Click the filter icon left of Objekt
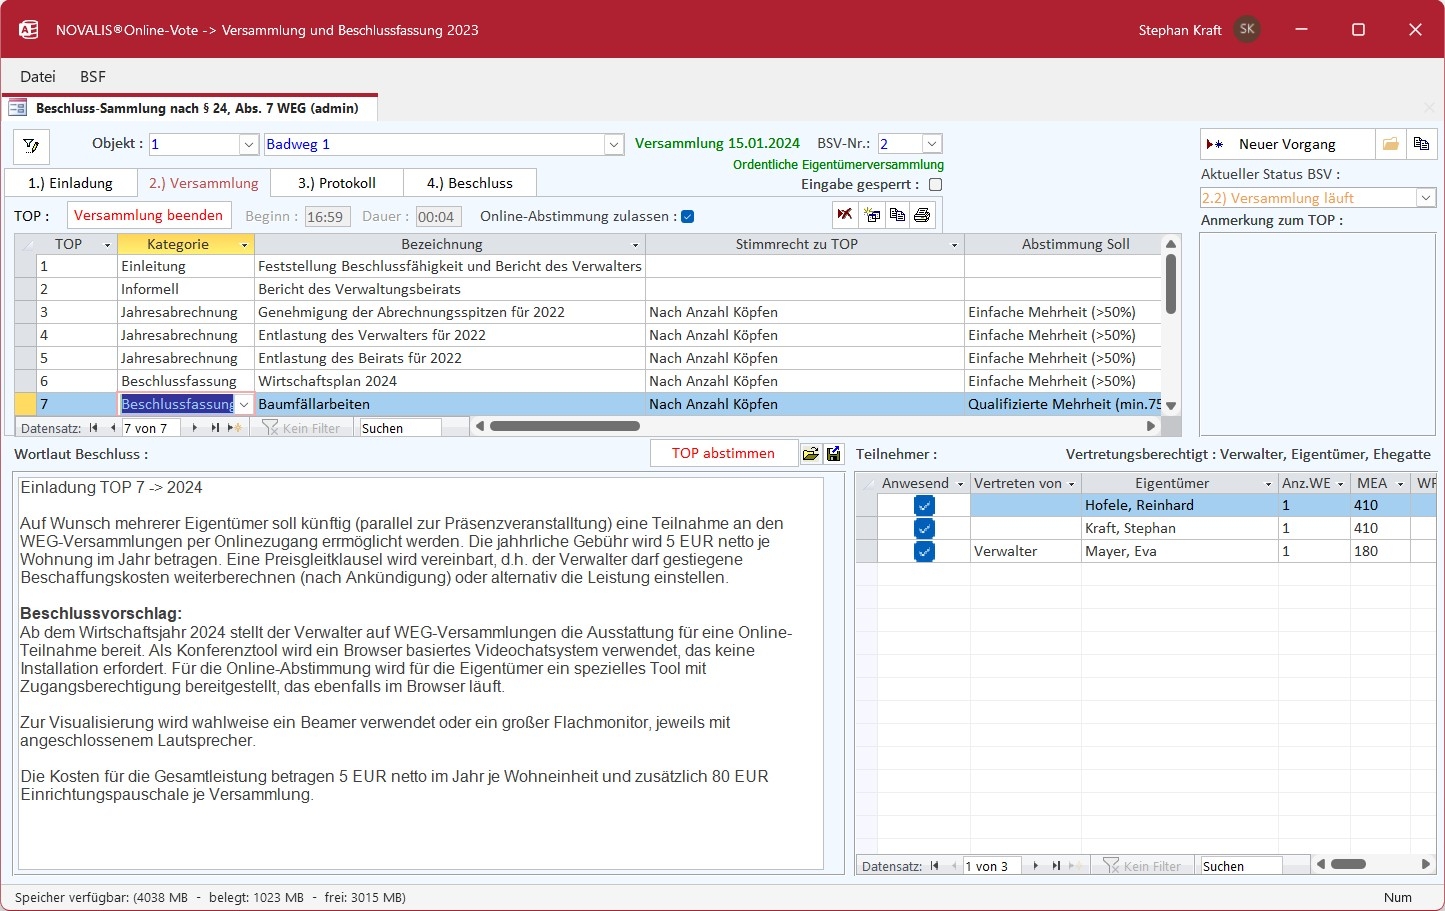This screenshot has width=1445, height=911. tap(31, 146)
